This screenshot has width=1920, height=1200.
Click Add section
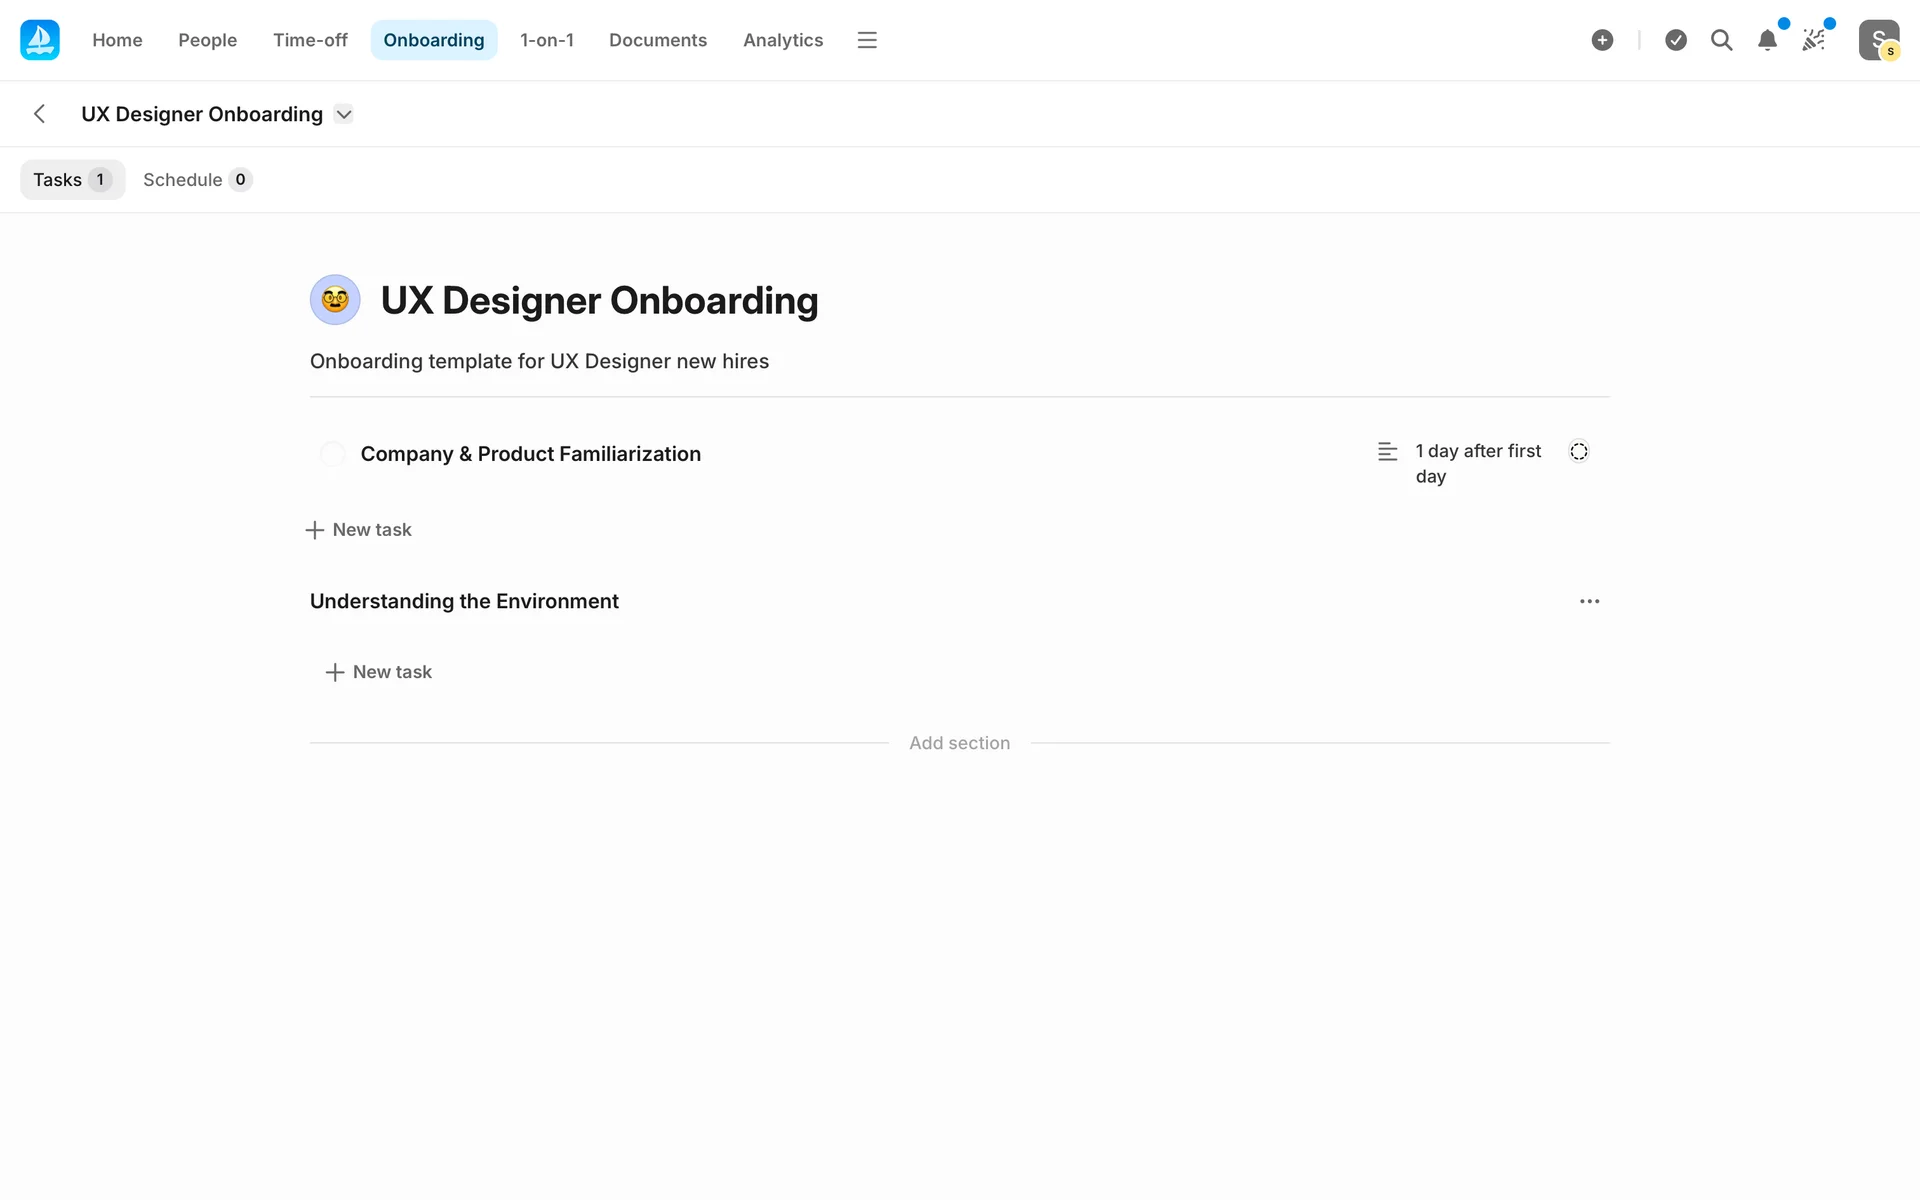pyautogui.click(x=959, y=743)
